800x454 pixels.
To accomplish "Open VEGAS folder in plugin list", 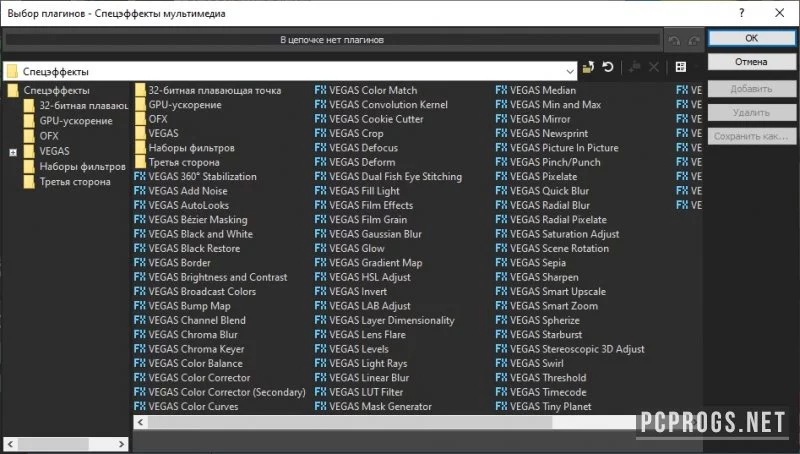I will tap(157, 133).
